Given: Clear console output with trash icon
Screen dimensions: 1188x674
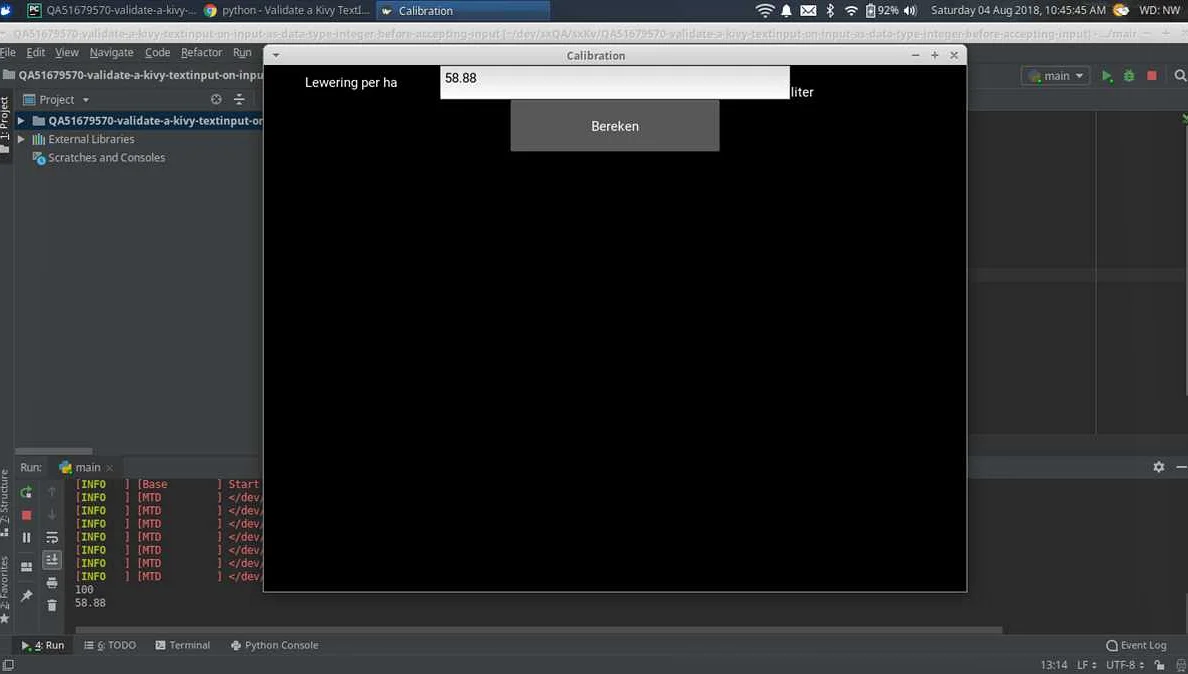Looking at the screenshot, I should point(52,605).
